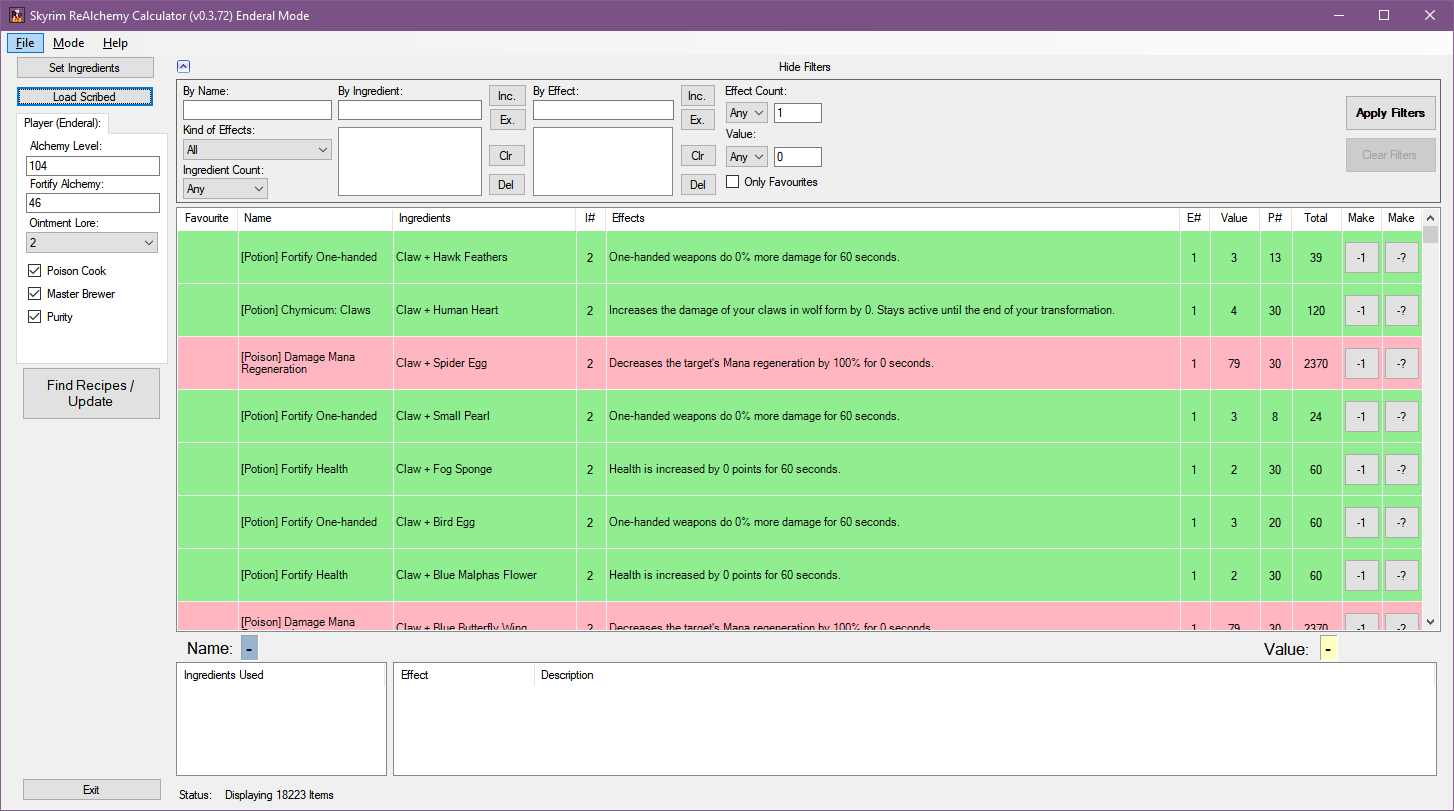The height and width of the screenshot is (811, 1454).
Task: Focus the Fortify Alchemy field
Action: [x=94, y=203]
